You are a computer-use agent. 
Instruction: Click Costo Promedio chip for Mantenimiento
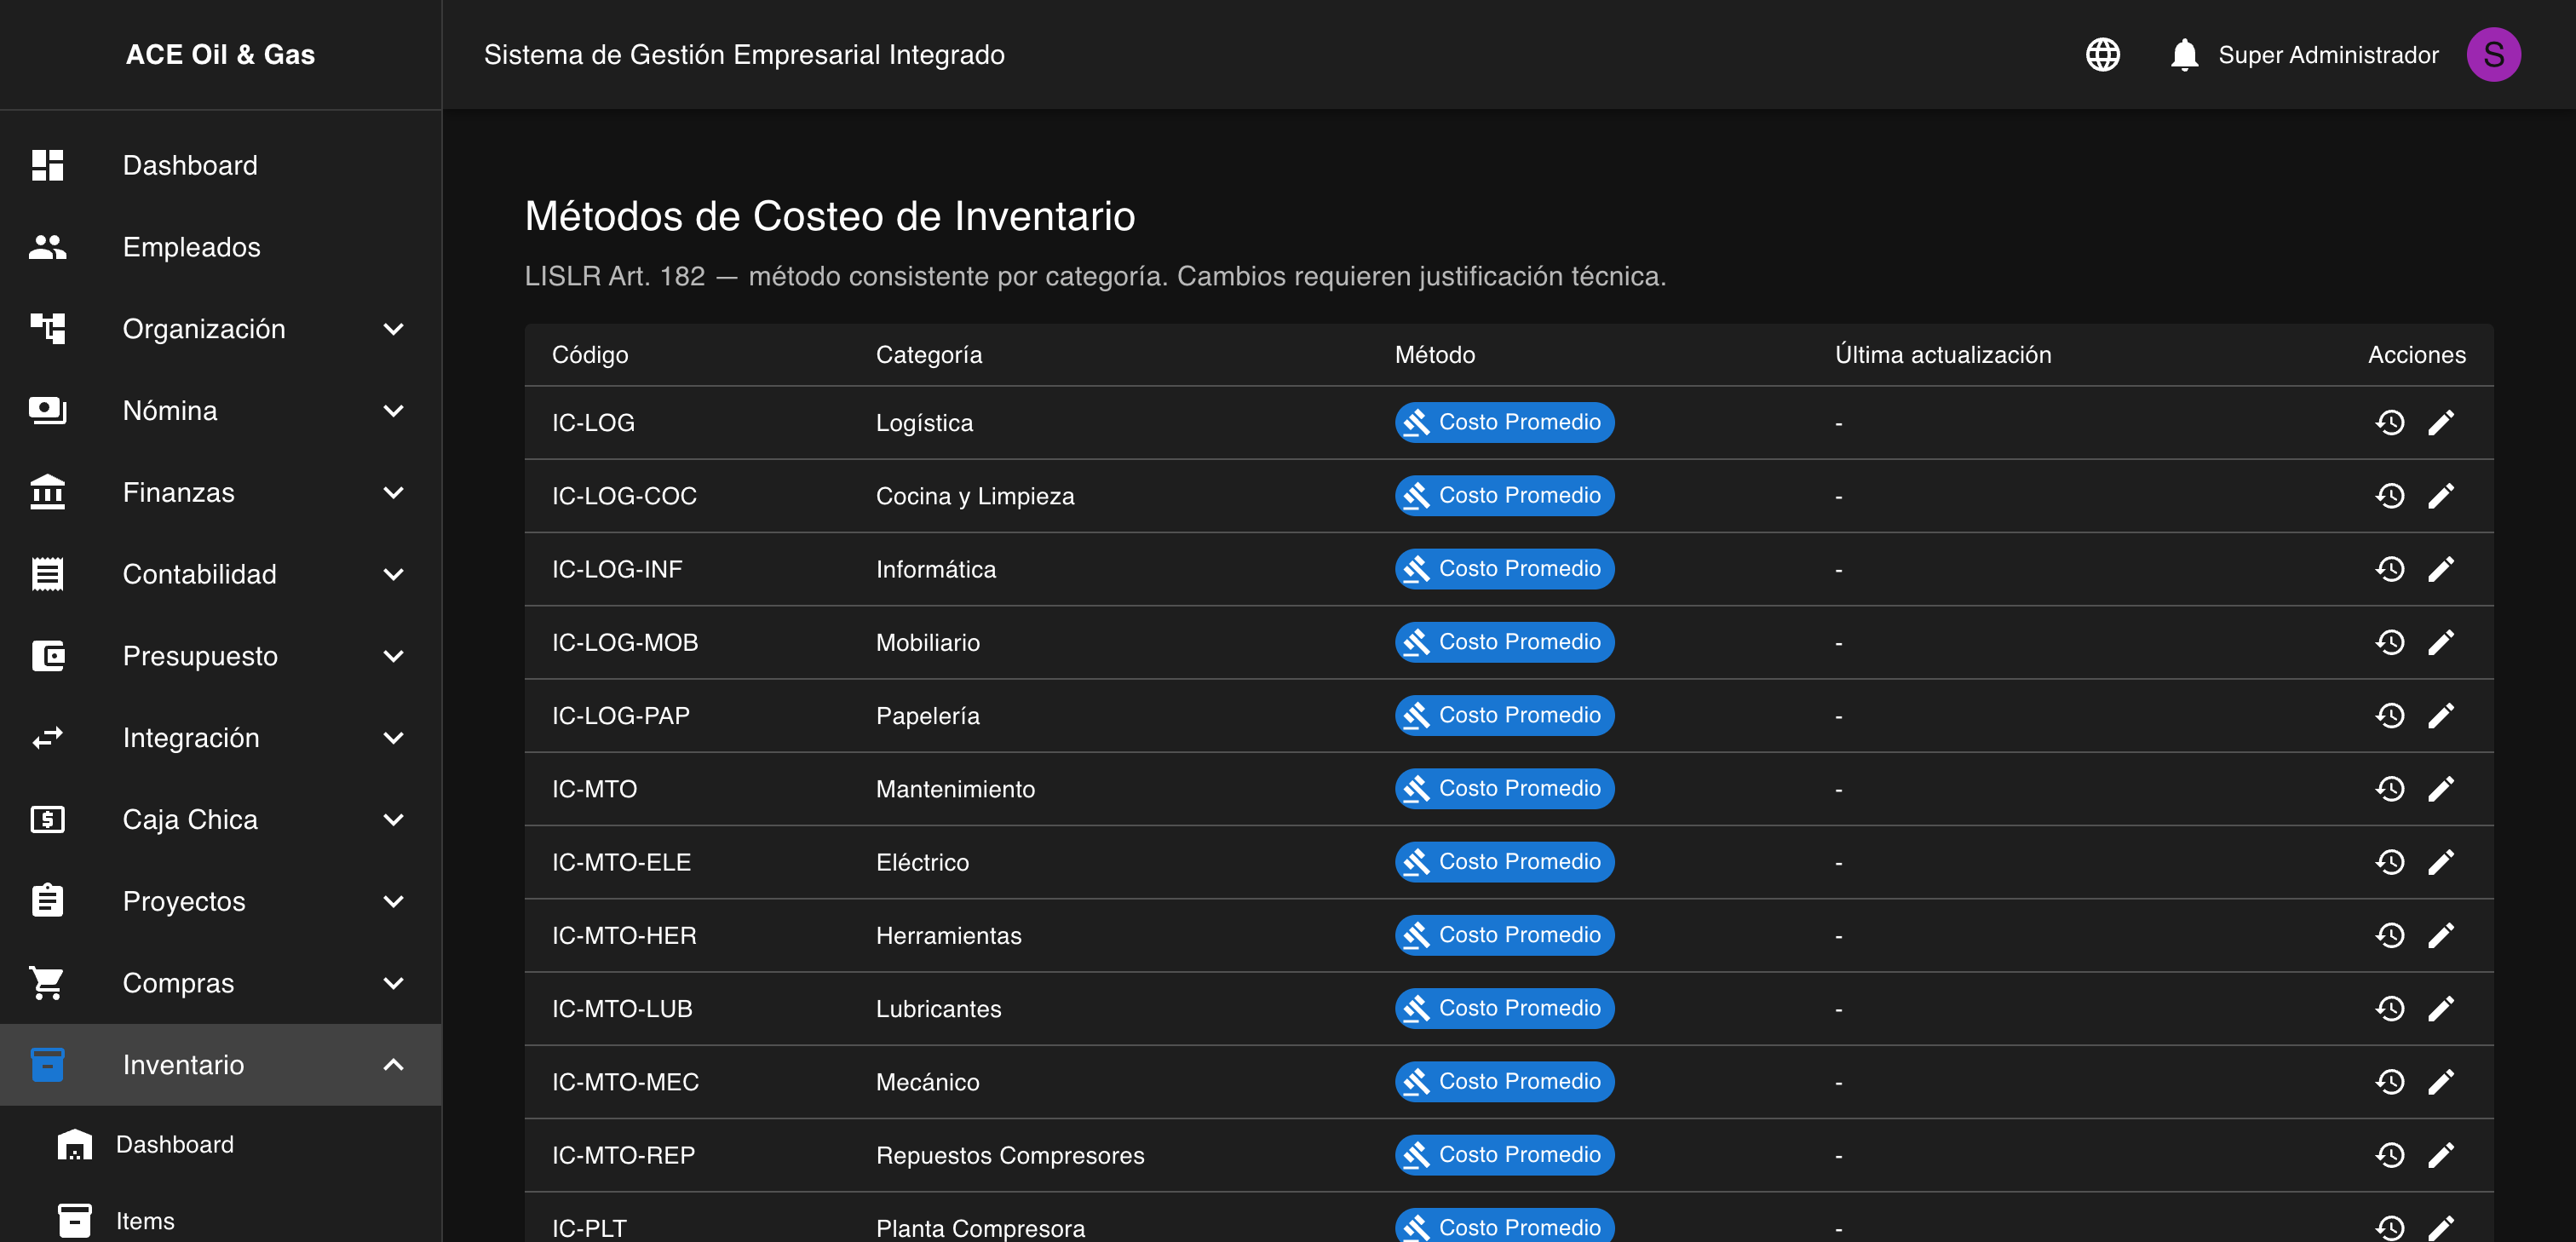(x=1504, y=789)
